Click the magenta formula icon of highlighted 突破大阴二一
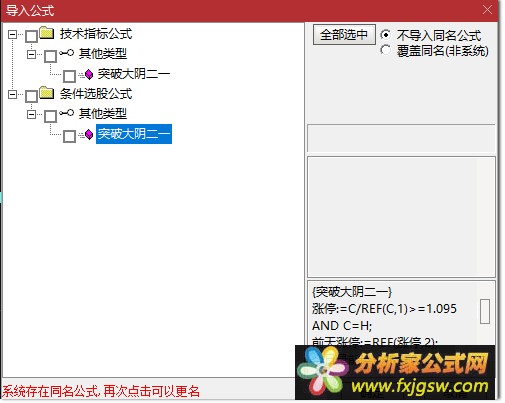505x403 pixels. coord(89,134)
